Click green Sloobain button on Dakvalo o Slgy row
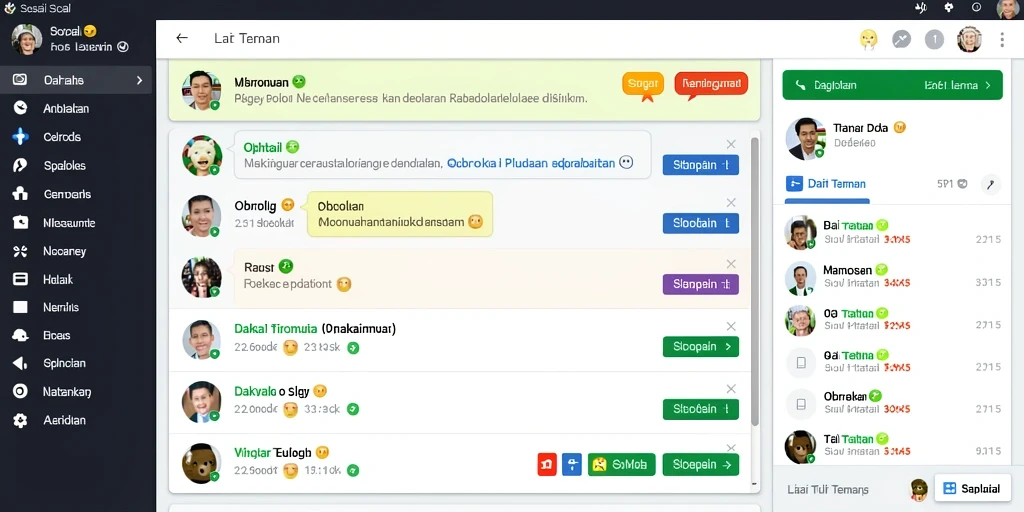 pyautogui.click(x=701, y=409)
